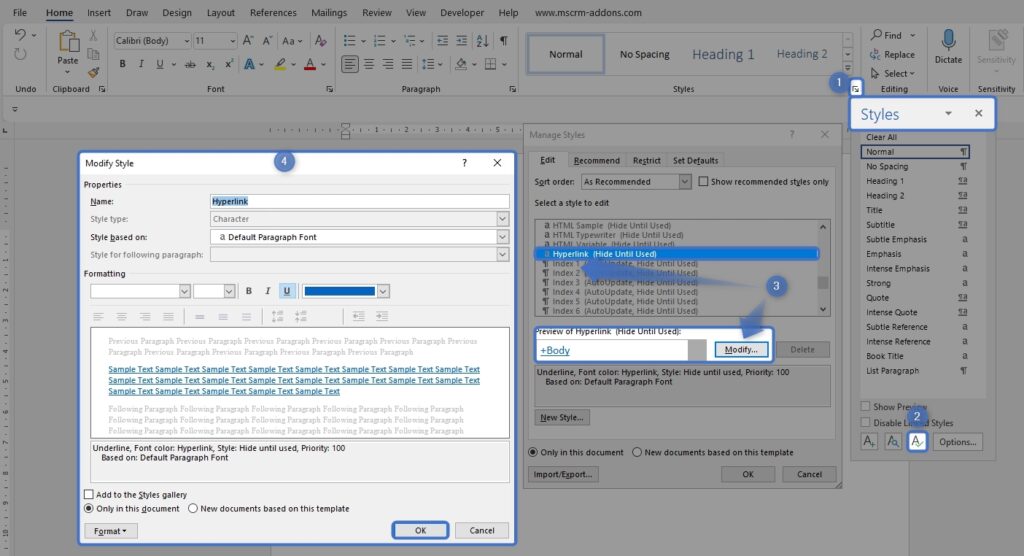Align text left in ribbon

click(350, 64)
